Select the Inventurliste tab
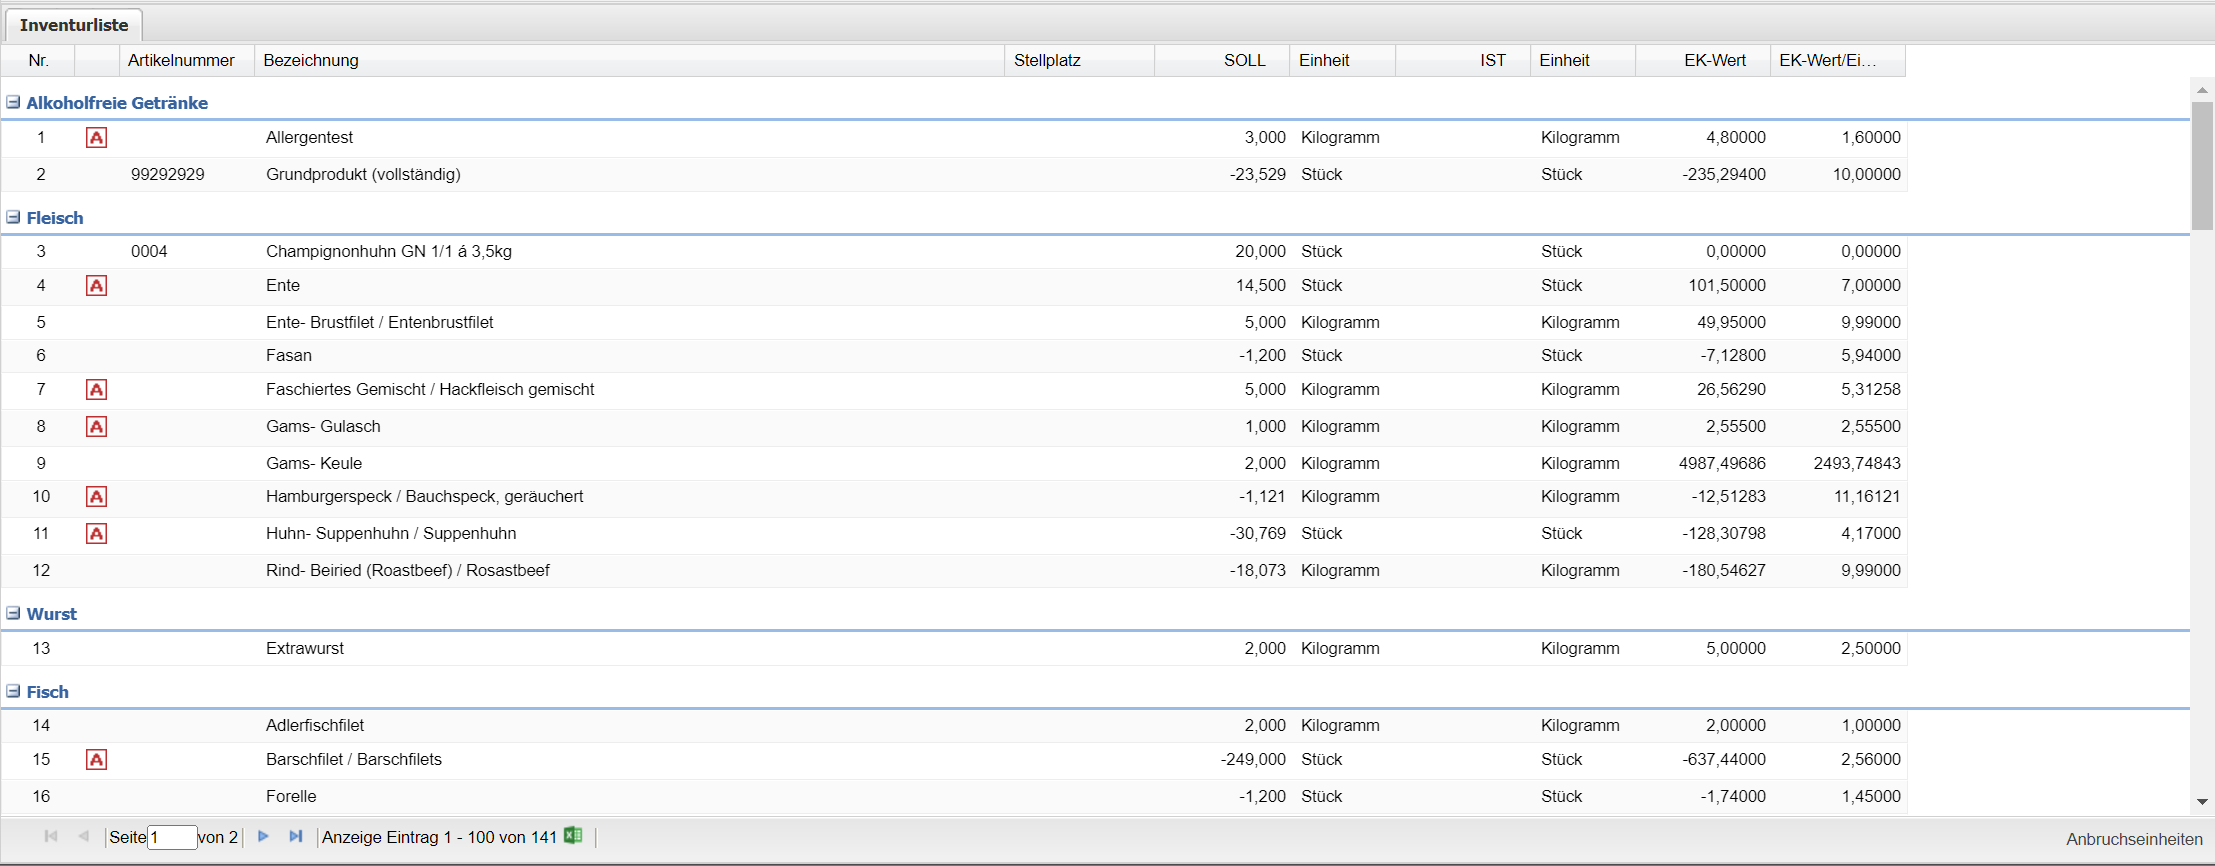 [x=74, y=25]
